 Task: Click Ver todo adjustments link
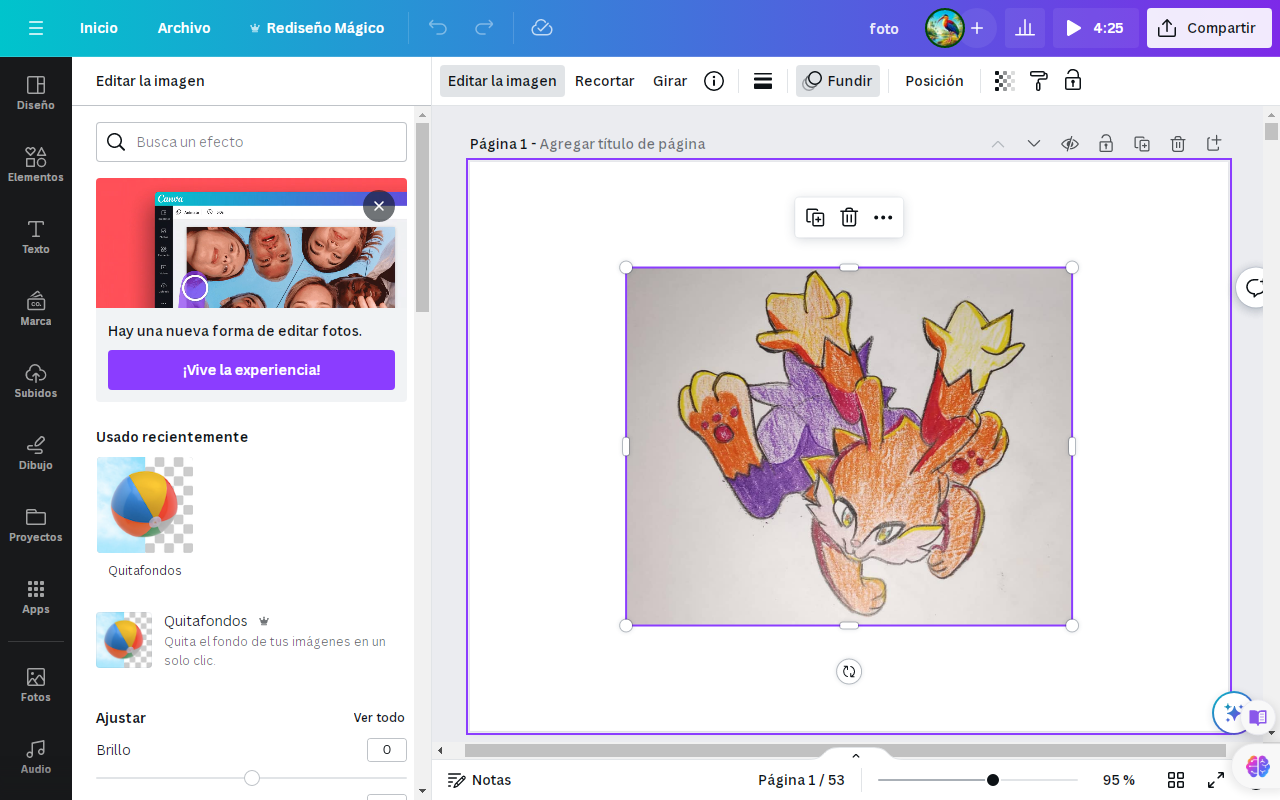tap(379, 718)
